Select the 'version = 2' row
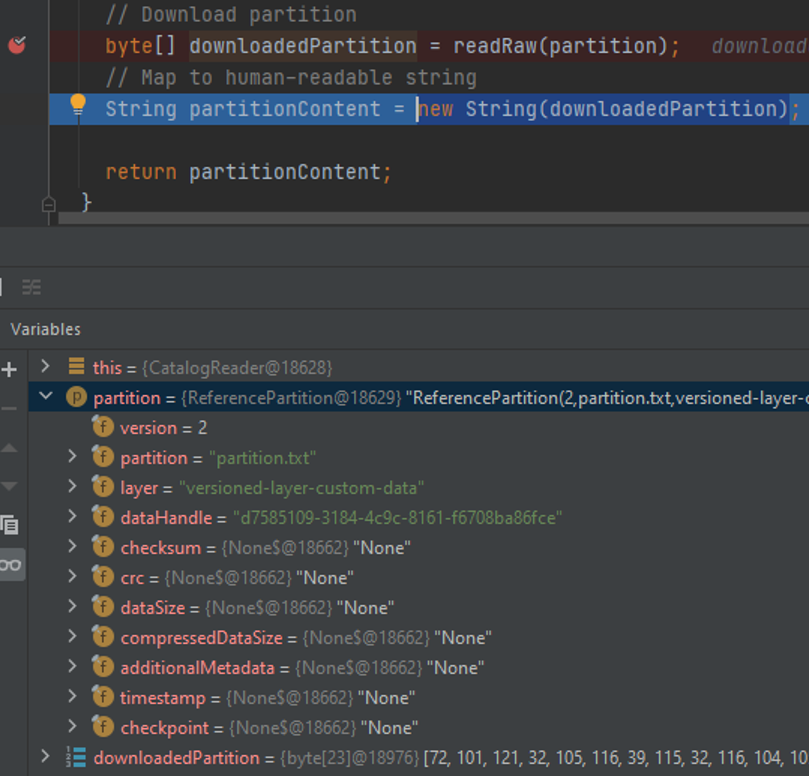The width and height of the screenshot is (809, 776). pos(418,427)
